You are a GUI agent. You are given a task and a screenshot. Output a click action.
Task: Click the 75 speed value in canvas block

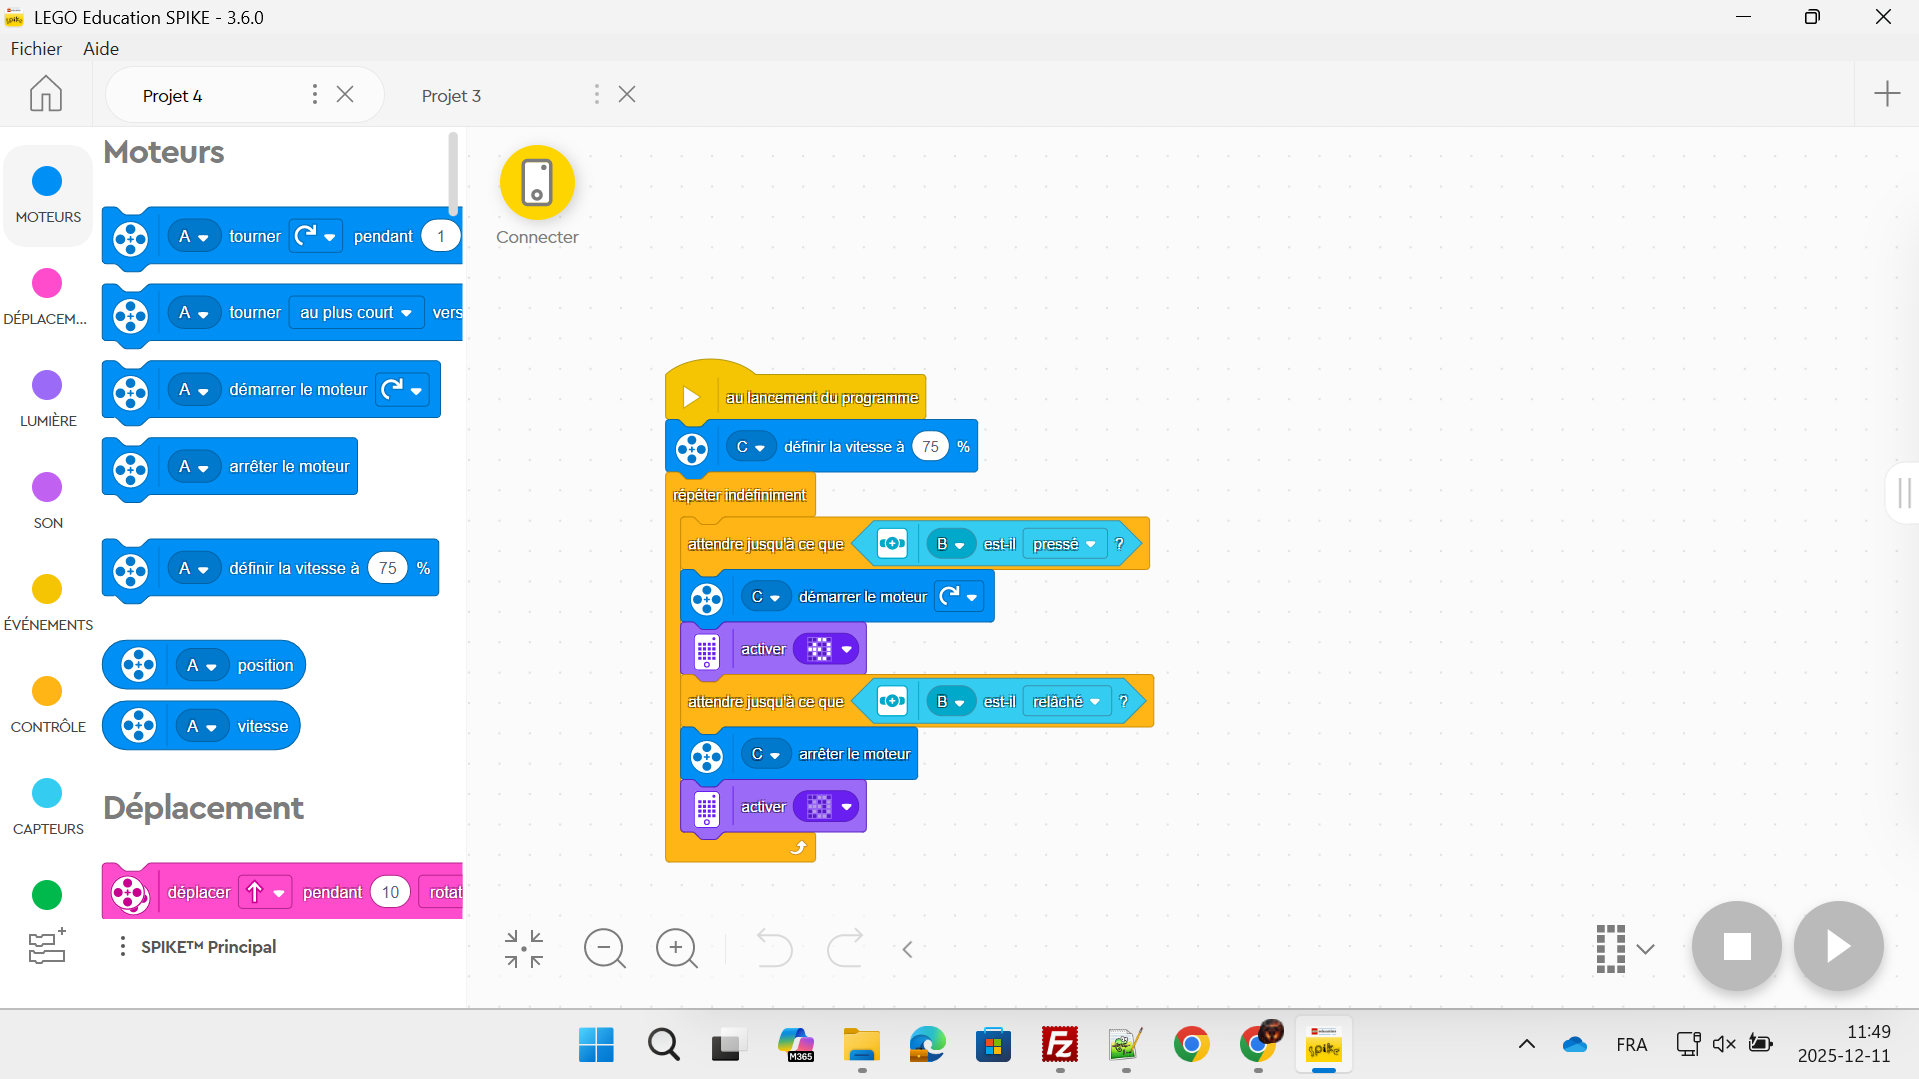(930, 447)
